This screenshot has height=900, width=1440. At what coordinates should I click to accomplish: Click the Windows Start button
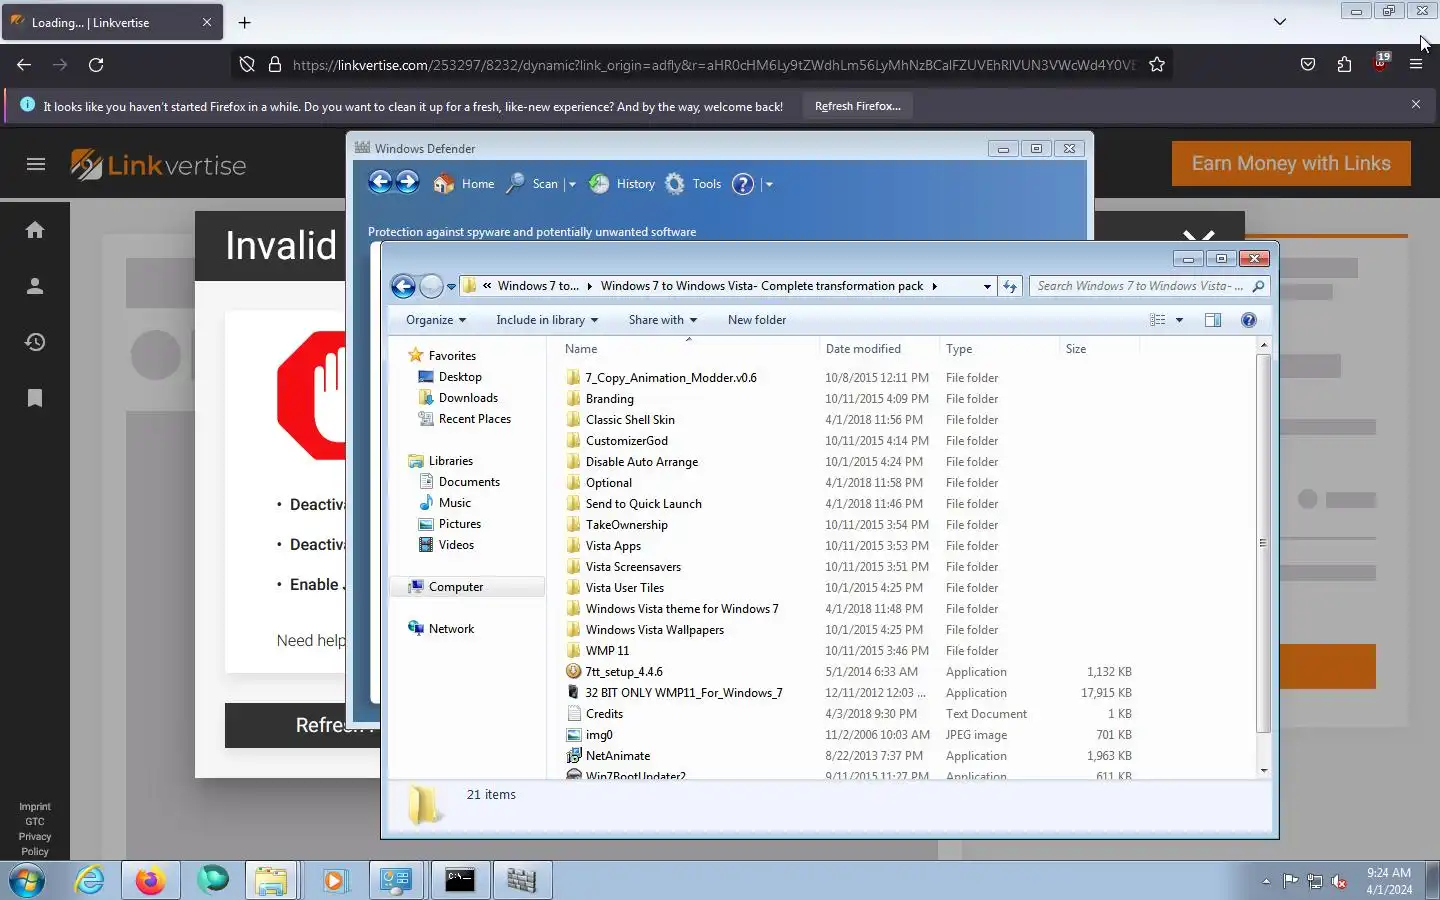tap(27, 881)
